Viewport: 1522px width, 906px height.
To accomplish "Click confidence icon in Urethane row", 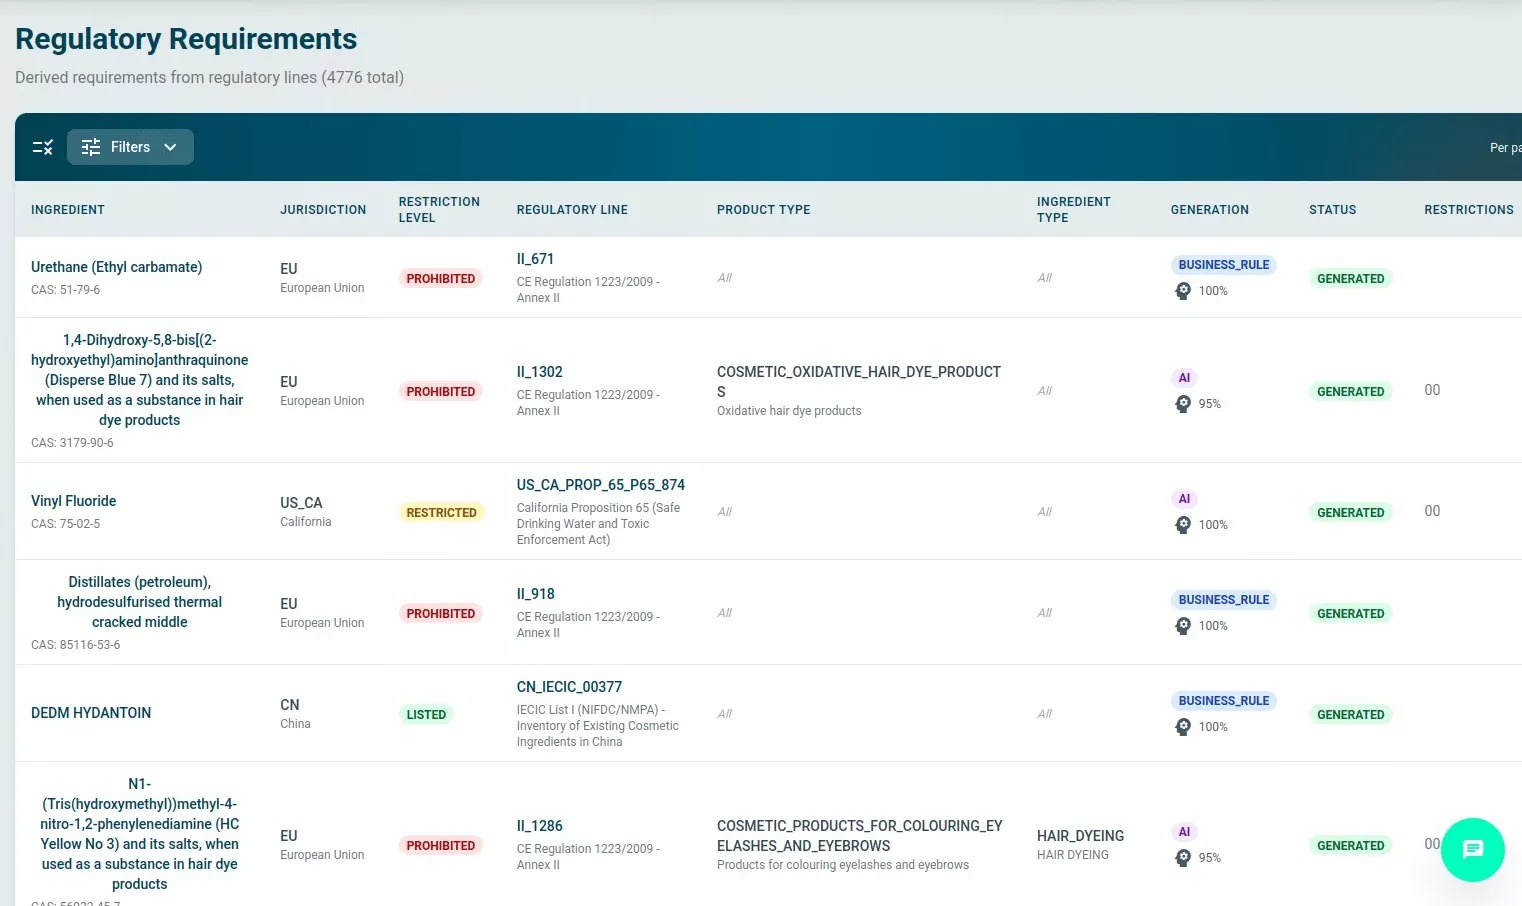I will point(1183,291).
